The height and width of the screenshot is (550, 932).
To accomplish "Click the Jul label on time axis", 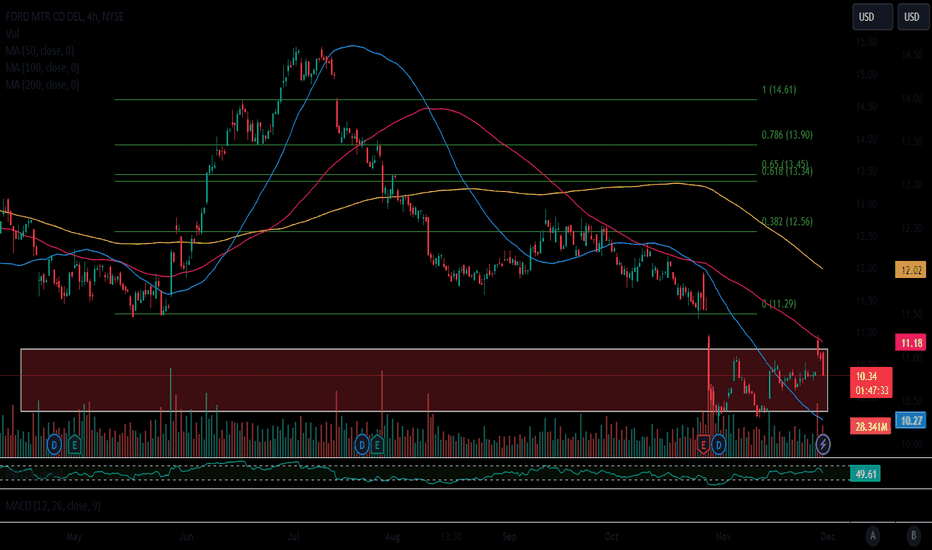I will pos(292,536).
